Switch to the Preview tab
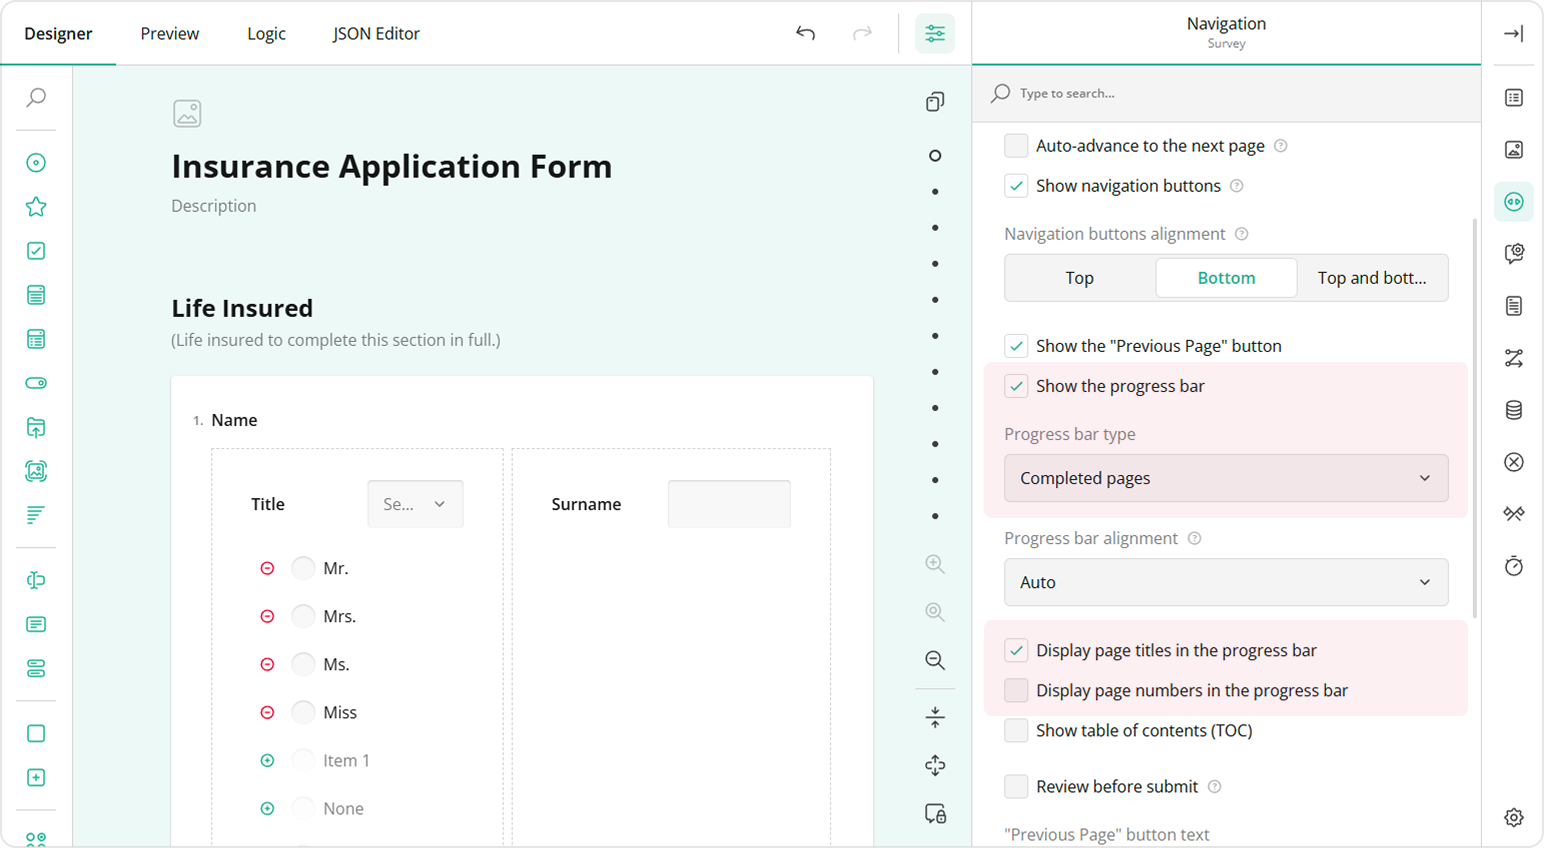This screenshot has height=848, width=1544. 169,34
